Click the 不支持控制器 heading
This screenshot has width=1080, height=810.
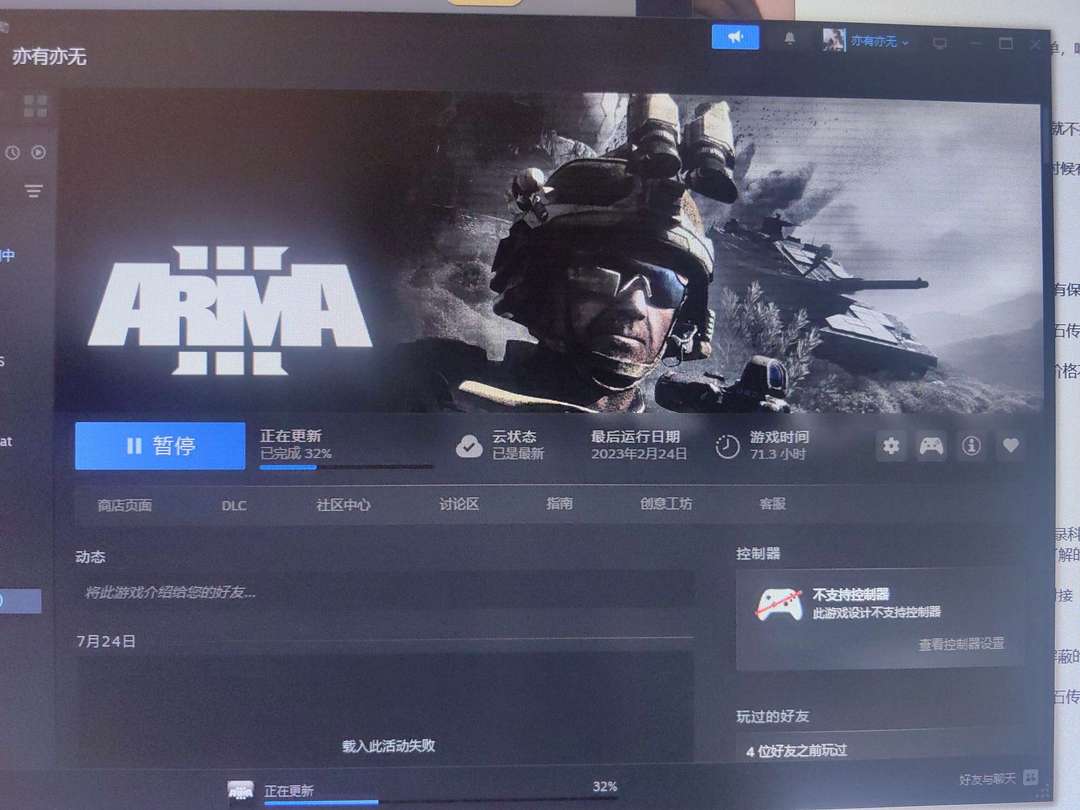pyautogui.click(x=851, y=594)
